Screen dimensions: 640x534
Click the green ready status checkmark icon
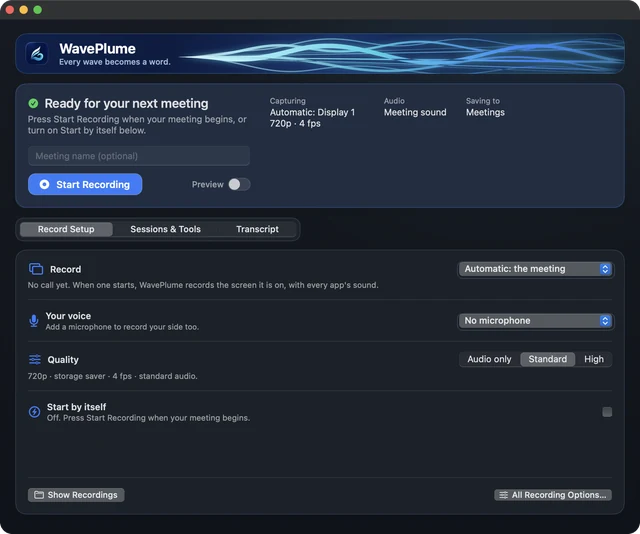pyautogui.click(x=33, y=103)
